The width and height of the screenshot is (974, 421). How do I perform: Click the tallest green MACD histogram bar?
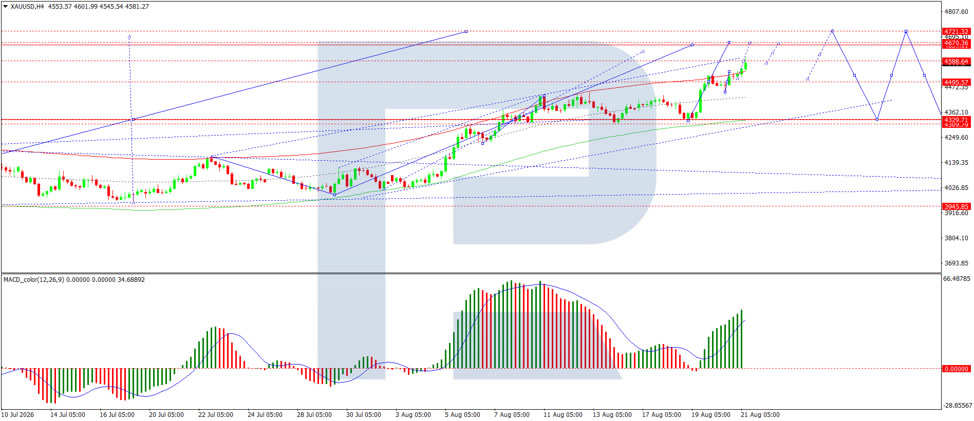pyautogui.click(x=511, y=325)
